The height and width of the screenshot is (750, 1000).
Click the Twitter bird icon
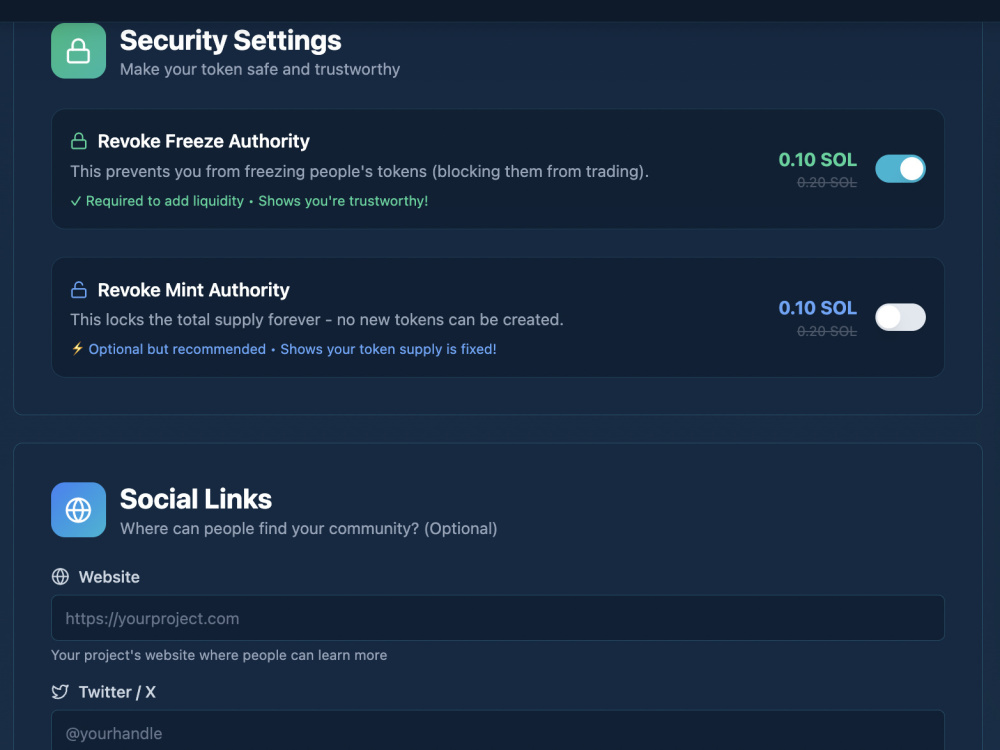(x=60, y=692)
